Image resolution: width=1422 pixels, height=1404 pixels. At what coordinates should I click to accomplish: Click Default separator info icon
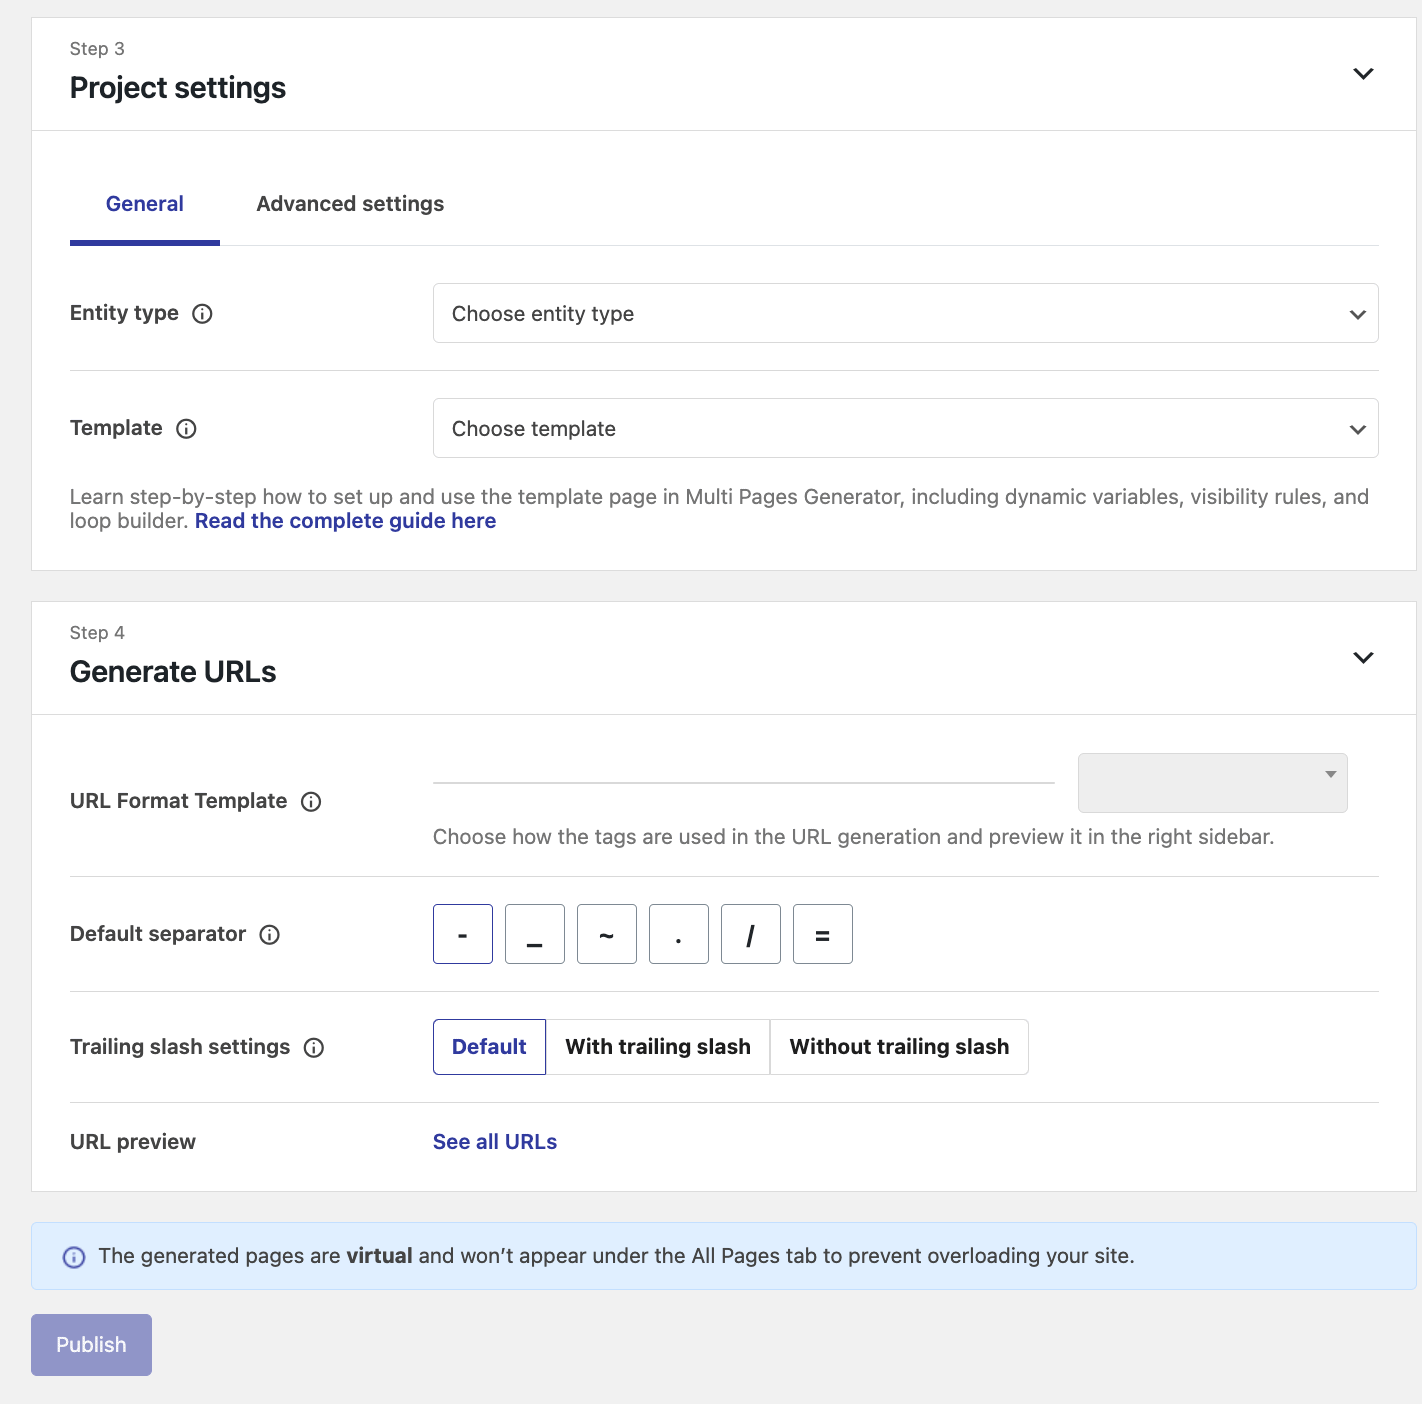(269, 935)
